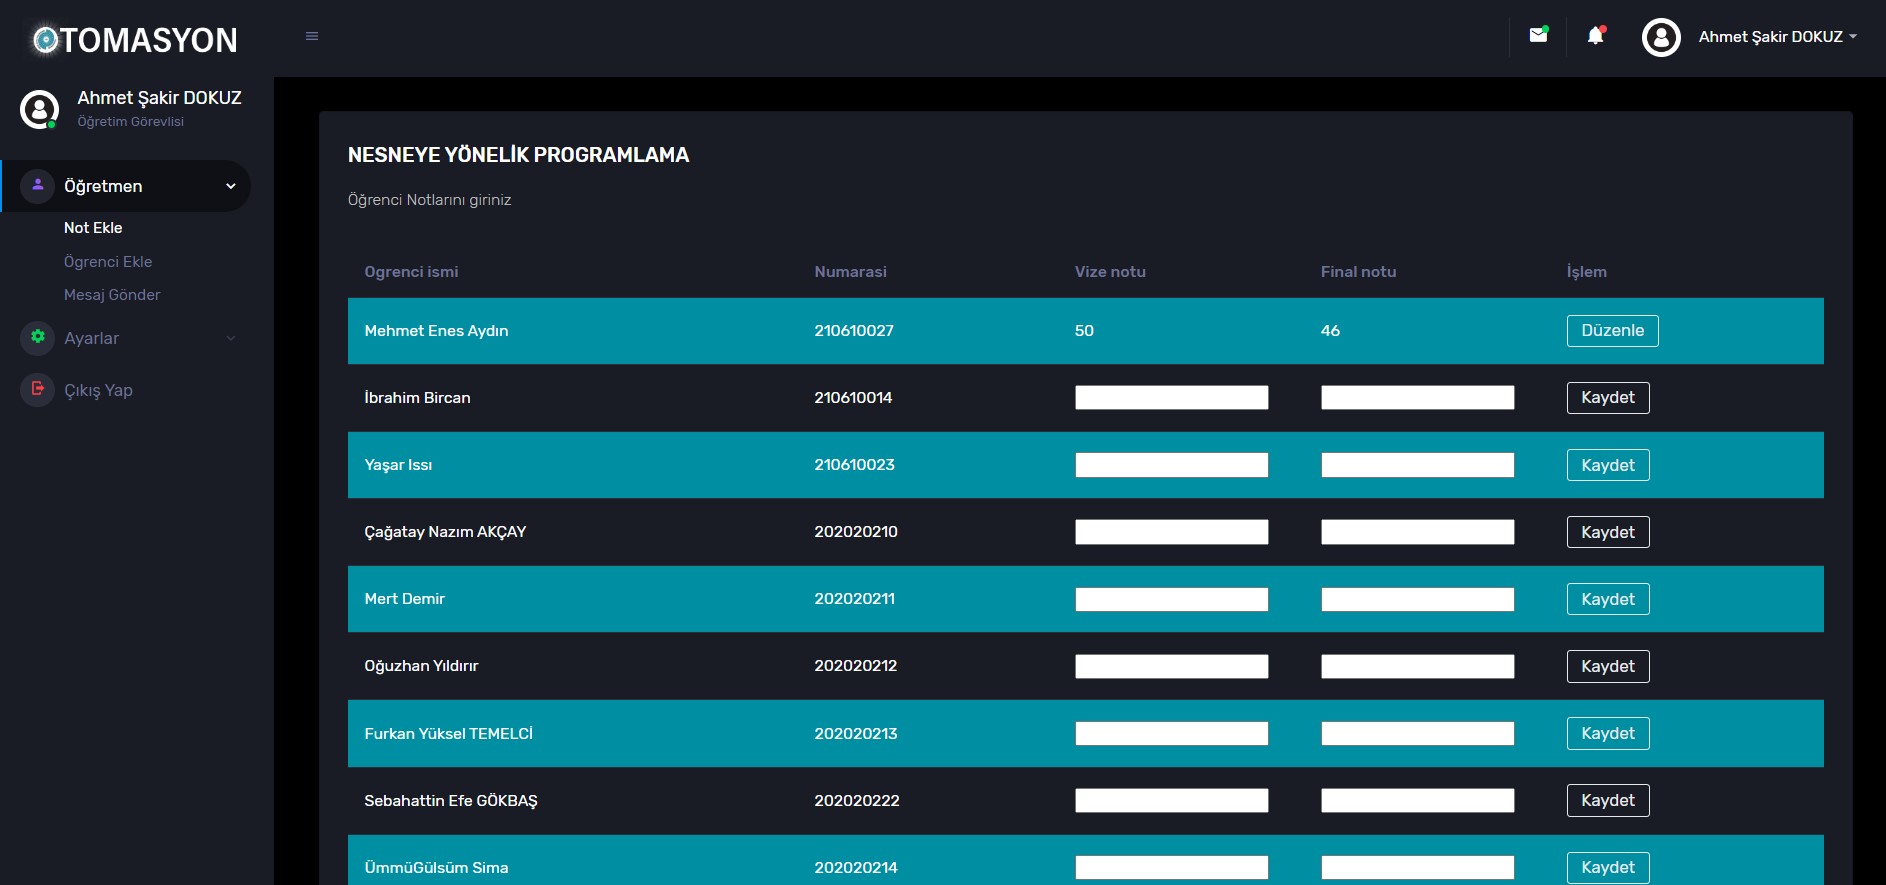Open the notifications bell icon
This screenshot has width=1886, height=885.
point(1596,36)
